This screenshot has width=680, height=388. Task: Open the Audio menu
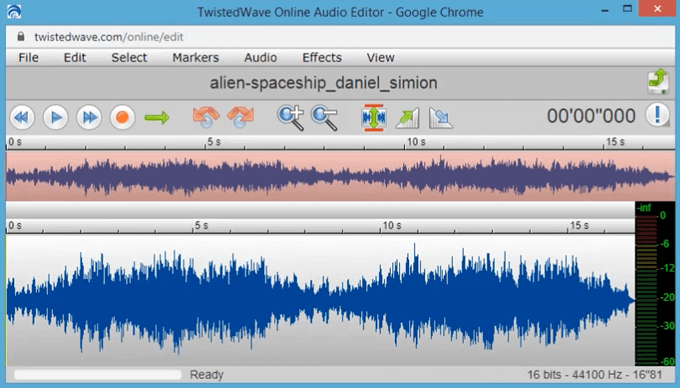click(261, 58)
